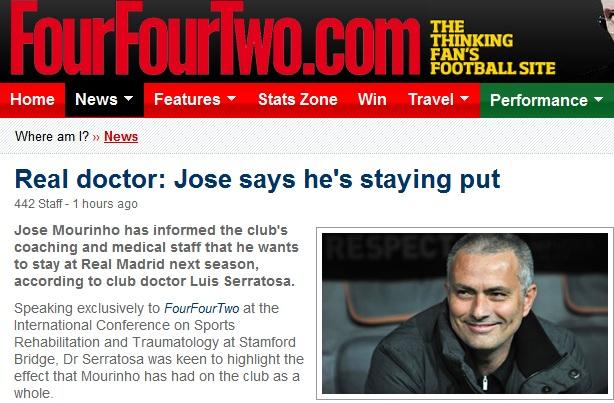Open the Travel menu
Image resolution: width=614 pixels, height=403 pixels.
click(439, 99)
